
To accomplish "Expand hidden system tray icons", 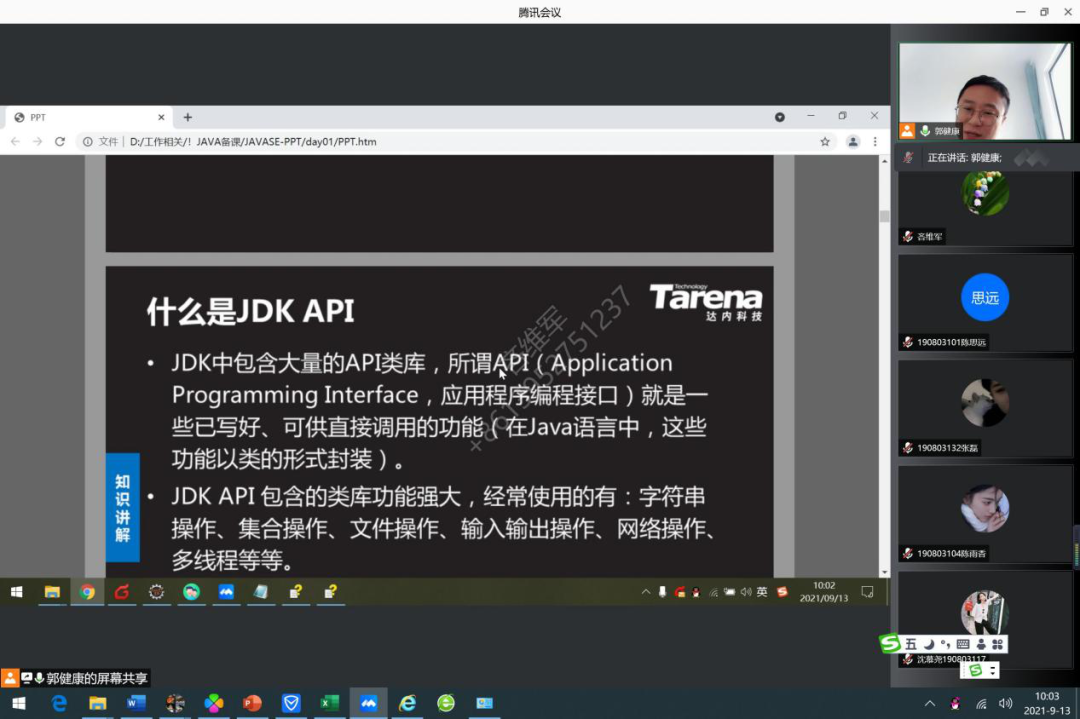I will tap(930, 703).
